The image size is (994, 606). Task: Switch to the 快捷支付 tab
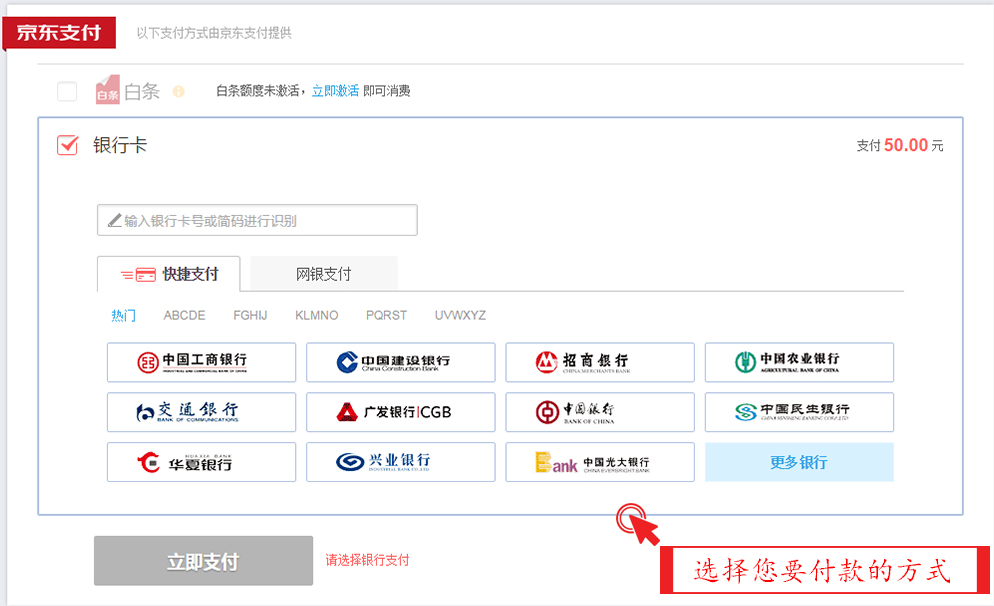tap(169, 274)
